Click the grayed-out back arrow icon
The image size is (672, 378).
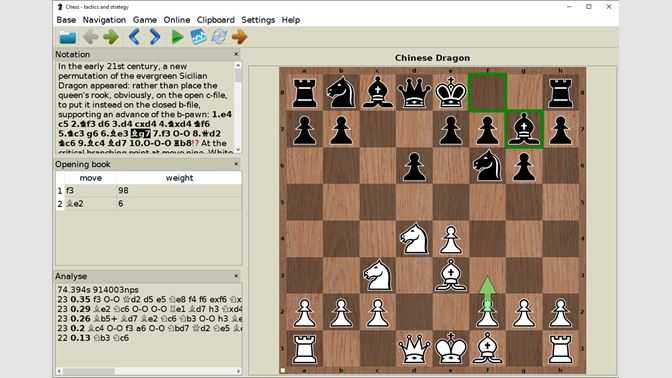click(x=90, y=37)
